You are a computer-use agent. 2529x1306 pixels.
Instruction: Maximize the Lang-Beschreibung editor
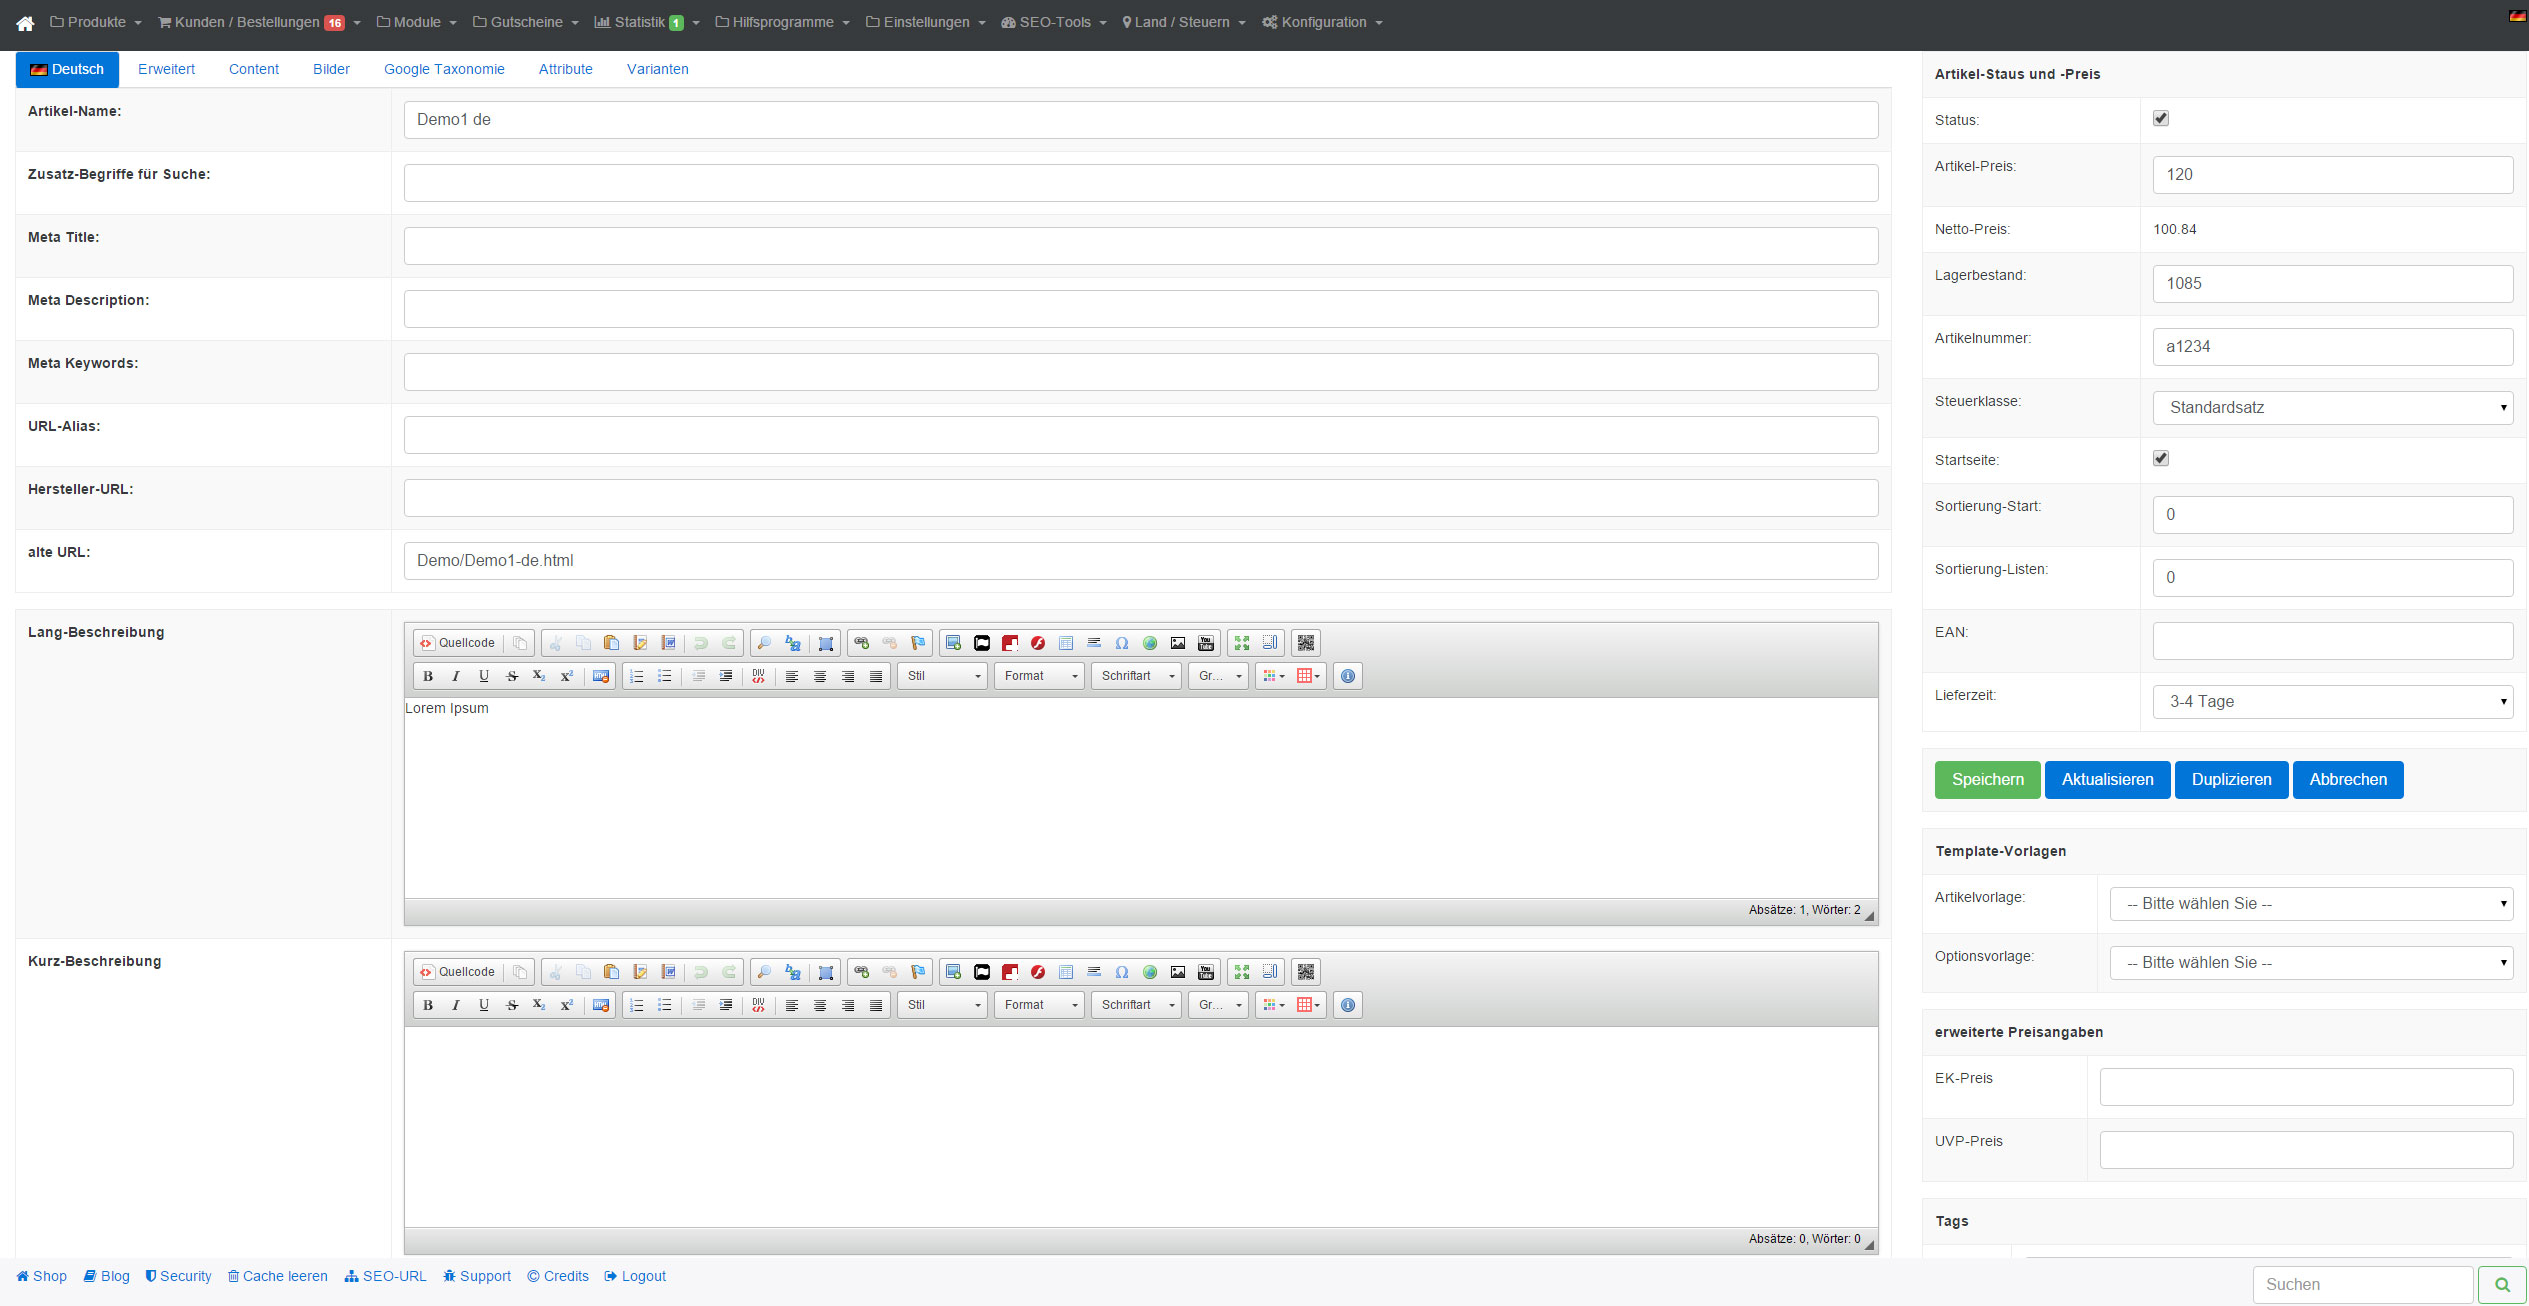(x=1242, y=643)
